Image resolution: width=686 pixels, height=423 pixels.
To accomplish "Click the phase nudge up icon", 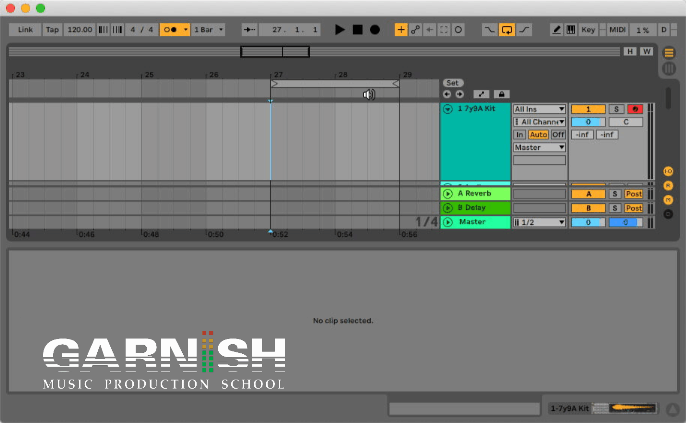I will click(117, 30).
